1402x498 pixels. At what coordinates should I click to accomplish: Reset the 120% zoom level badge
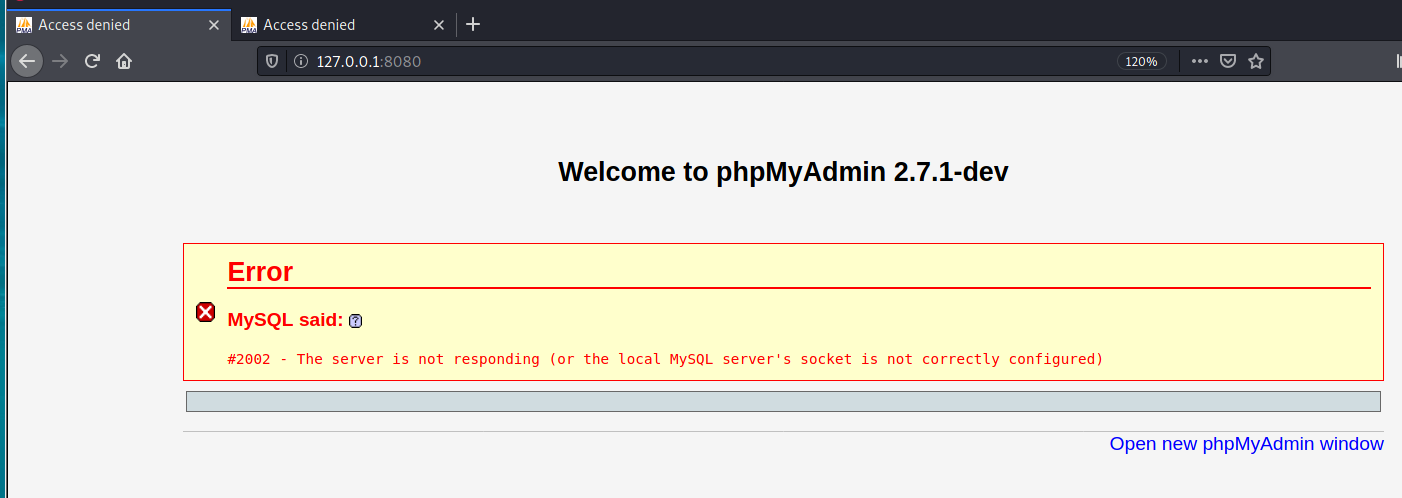click(x=1141, y=61)
